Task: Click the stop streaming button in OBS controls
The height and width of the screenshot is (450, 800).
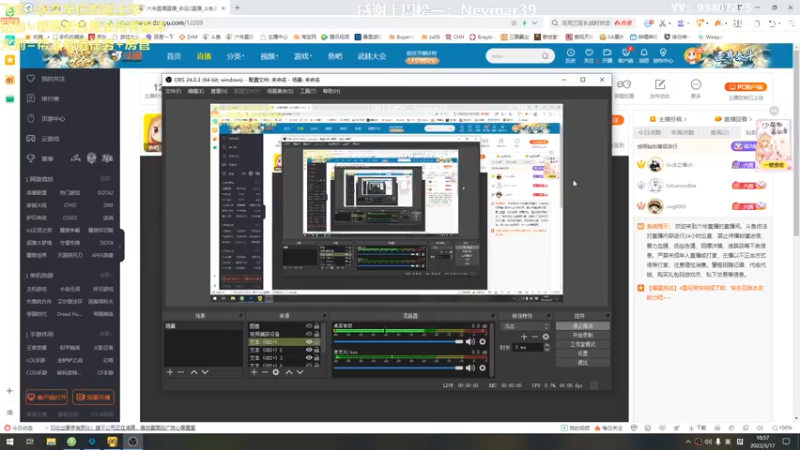Action: coord(583,326)
